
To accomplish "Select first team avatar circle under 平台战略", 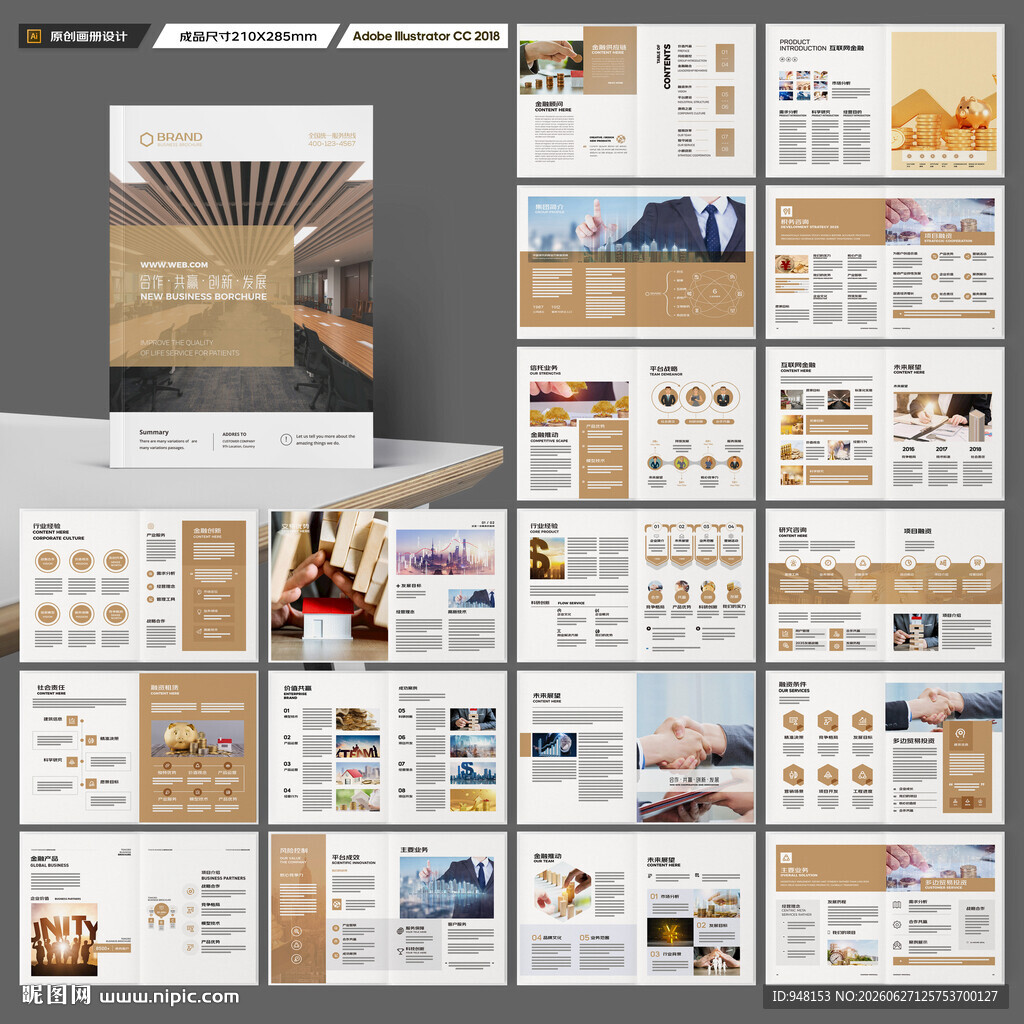I will tap(667, 396).
